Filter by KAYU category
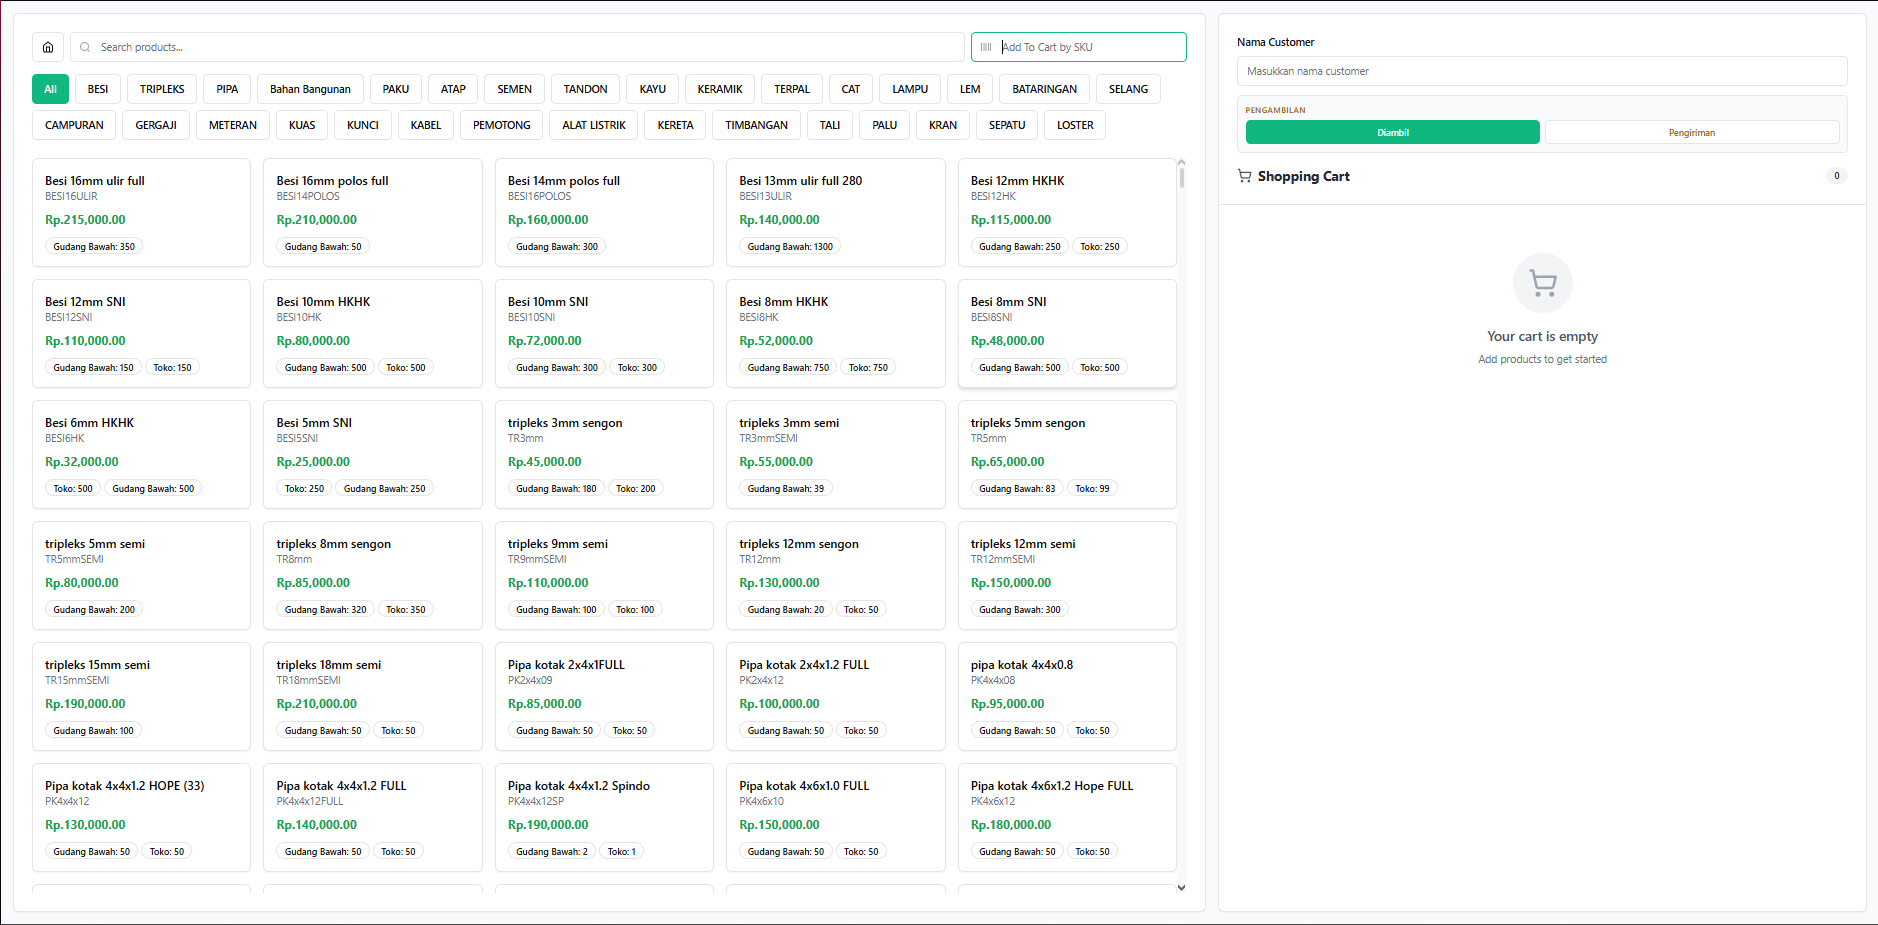 tap(653, 89)
